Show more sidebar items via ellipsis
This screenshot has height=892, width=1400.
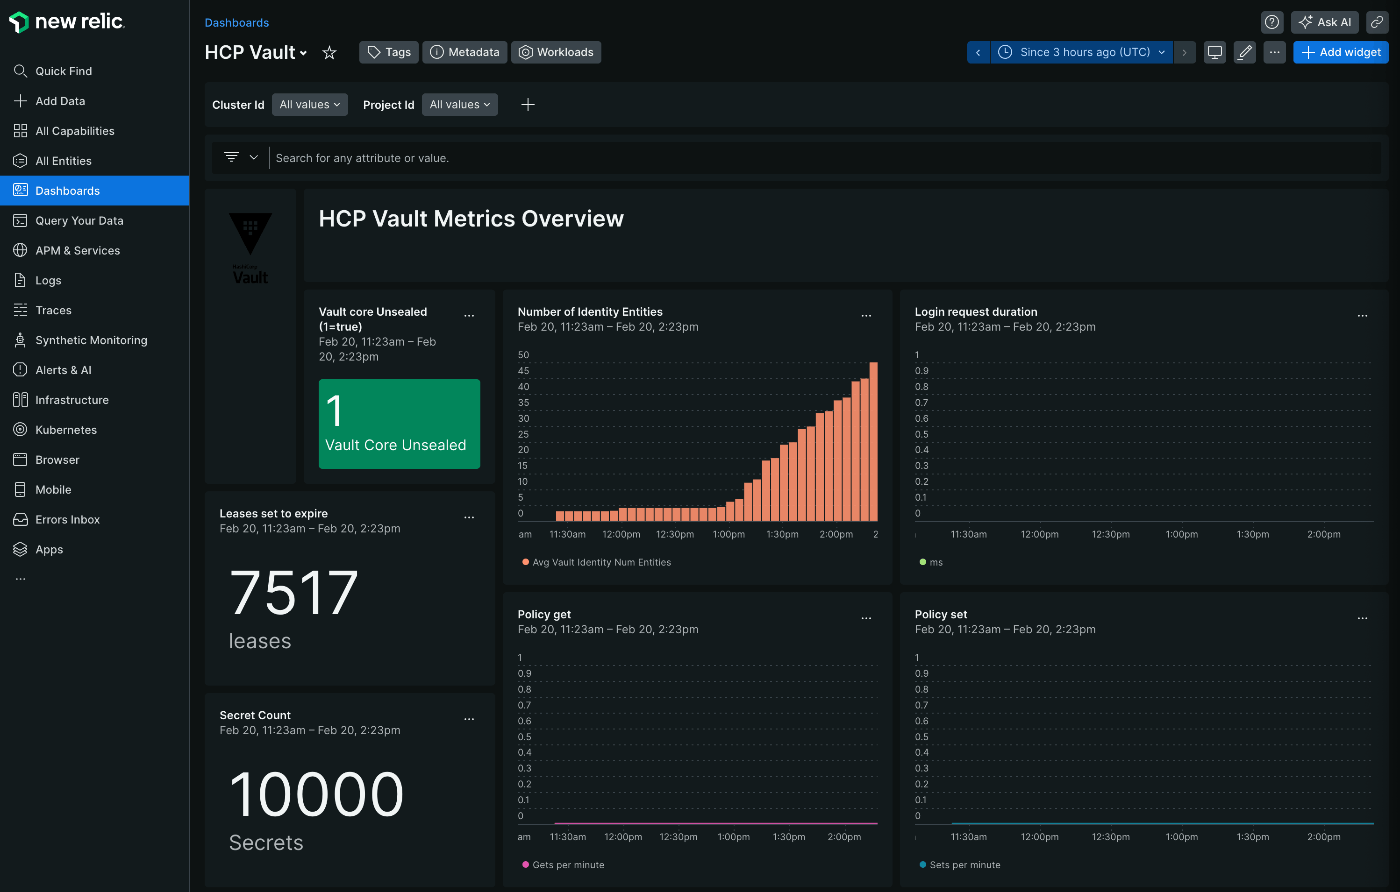(20, 579)
